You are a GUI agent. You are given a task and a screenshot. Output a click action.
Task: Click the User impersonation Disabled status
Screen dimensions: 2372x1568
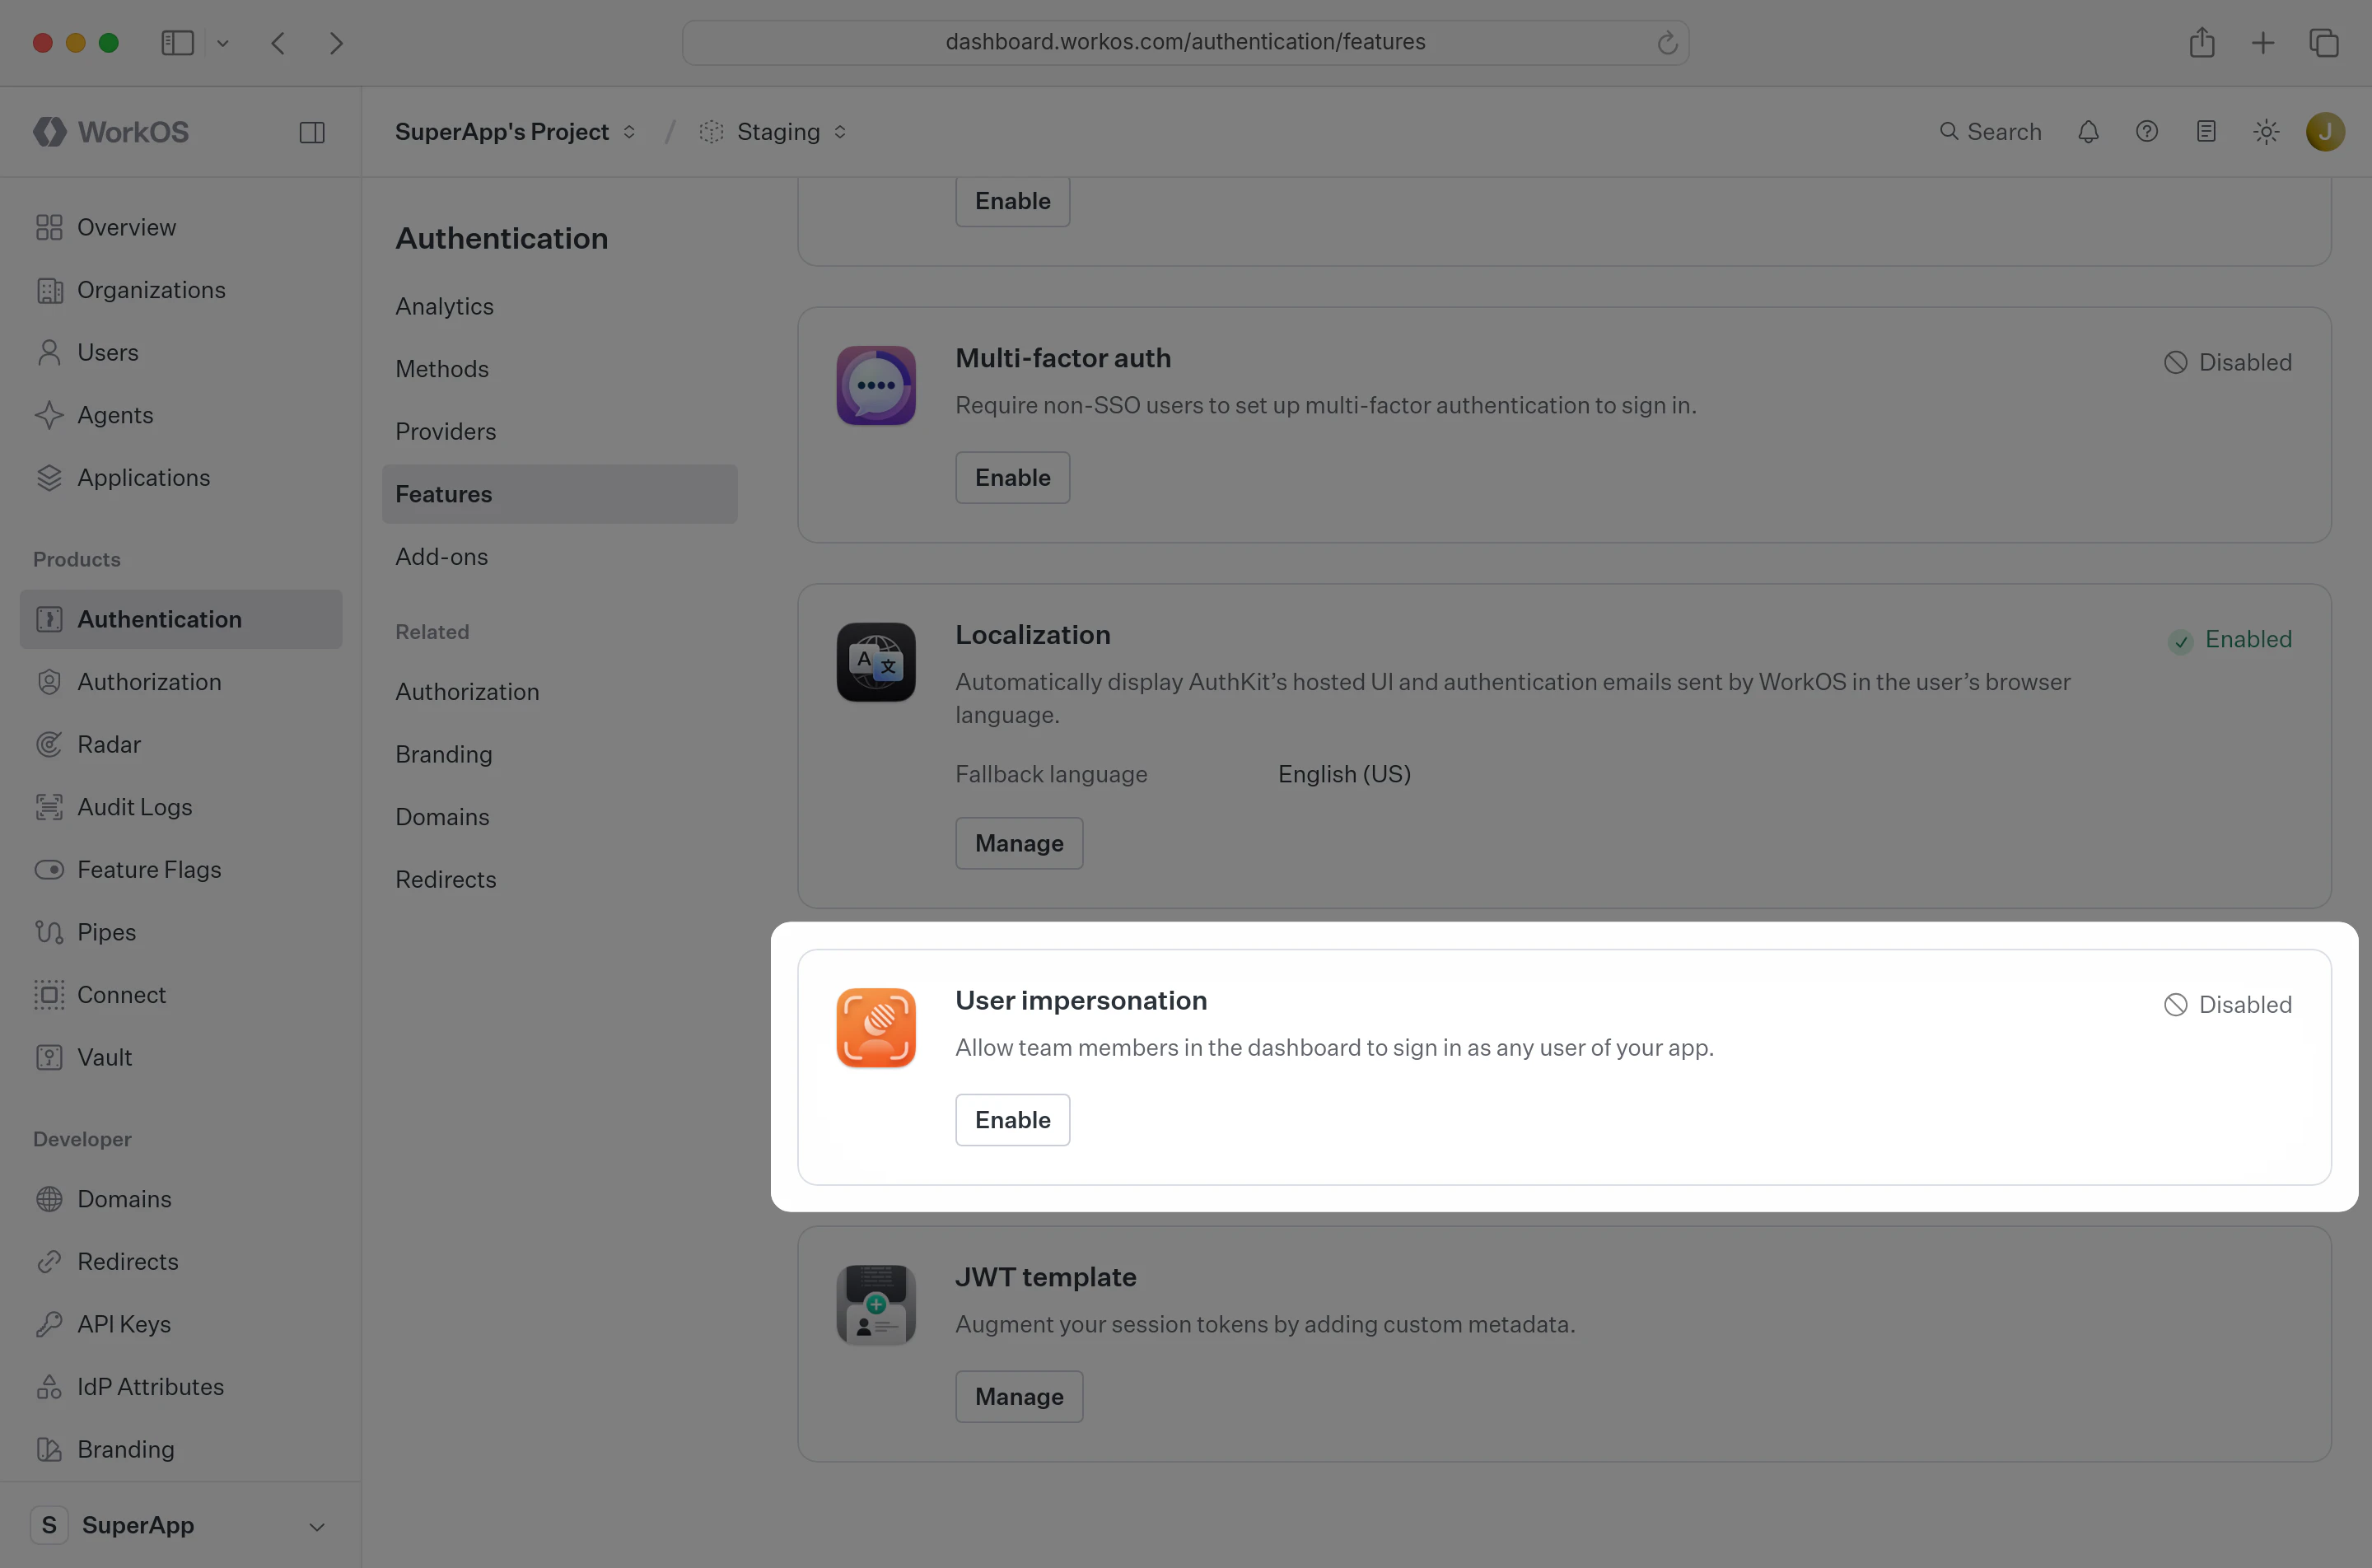[2227, 1005]
